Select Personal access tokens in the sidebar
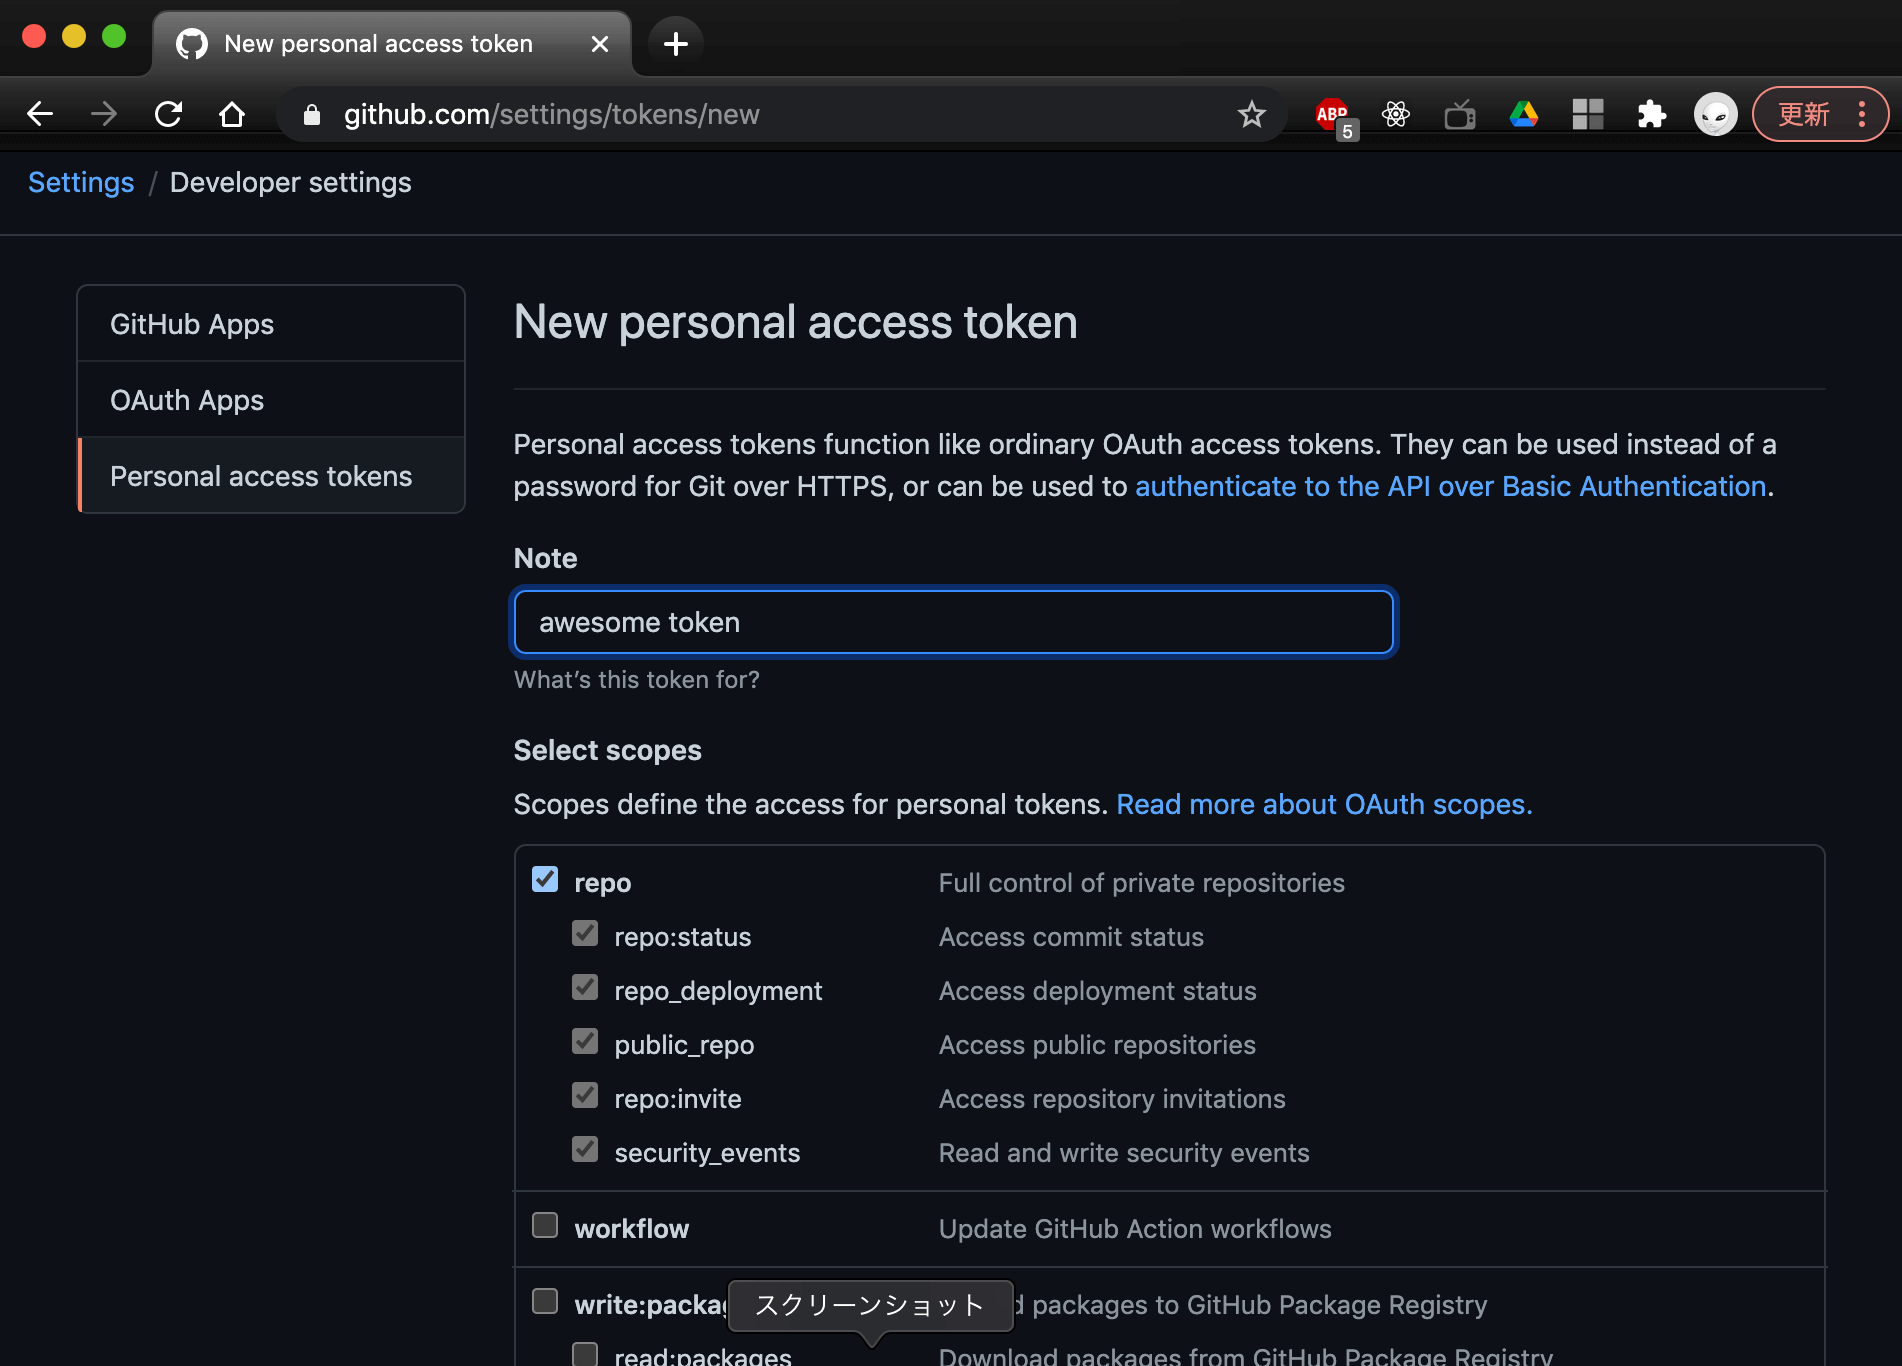 pyautogui.click(x=271, y=476)
